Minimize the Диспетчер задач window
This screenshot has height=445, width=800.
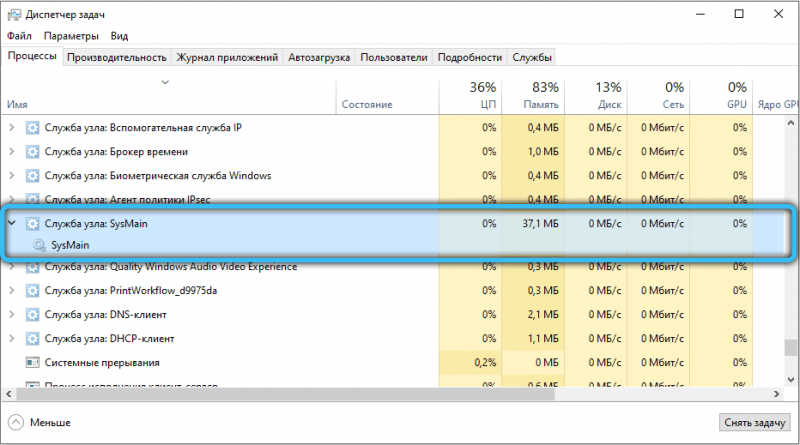pos(700,14)
